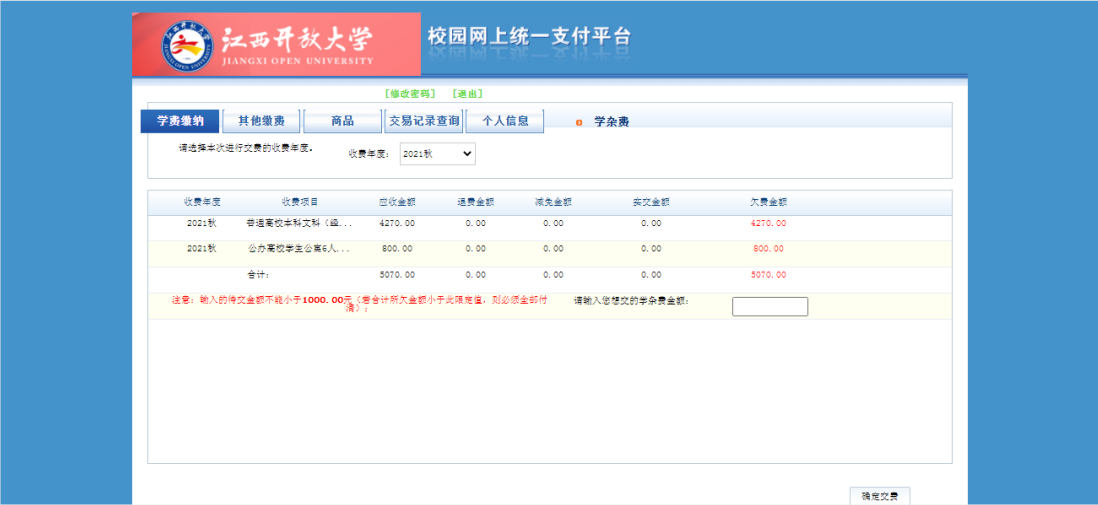Select the 普通高校本科文科 fee item row

(298, 223)
